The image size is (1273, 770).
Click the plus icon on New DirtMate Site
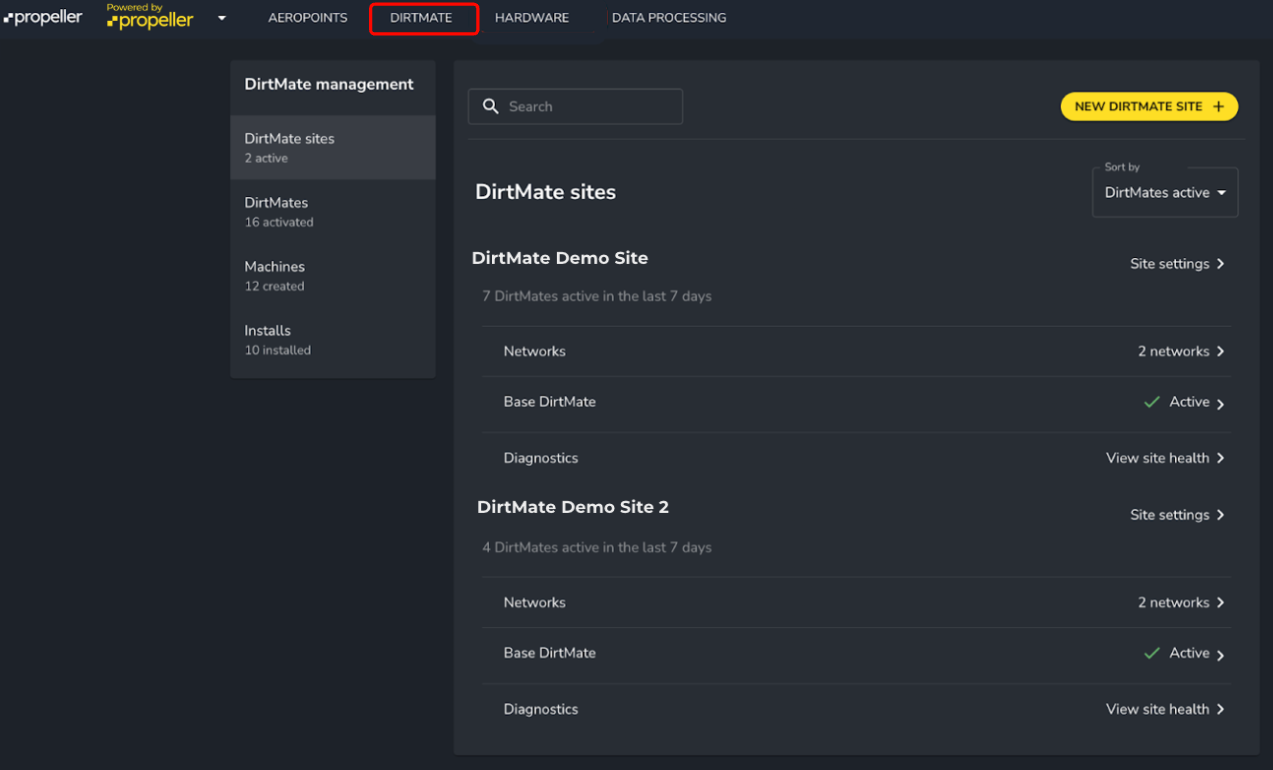tap(1217, 106)
